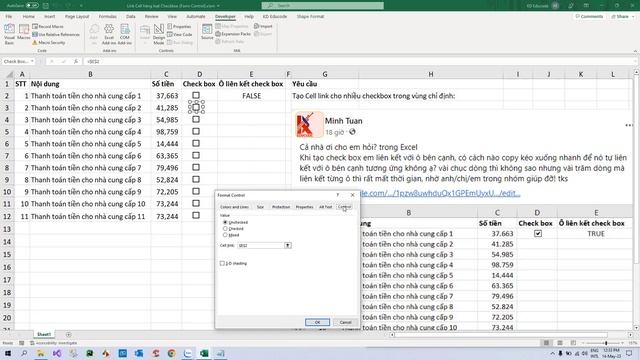Open XML Expansion Packs
This screenshot has width=640, height=360.
[x=233, y=34]
